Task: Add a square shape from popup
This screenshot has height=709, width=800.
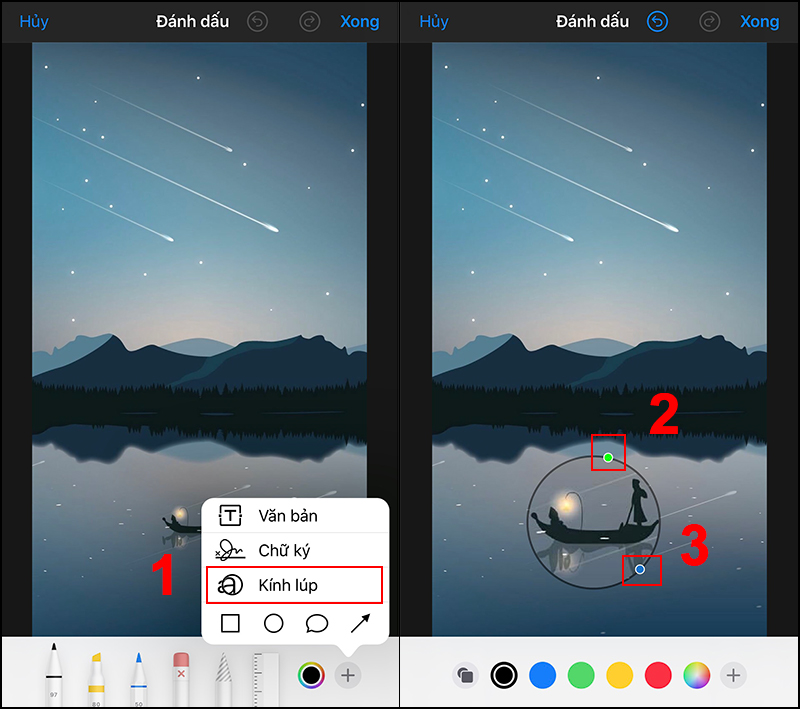Action: pos(230,624)
